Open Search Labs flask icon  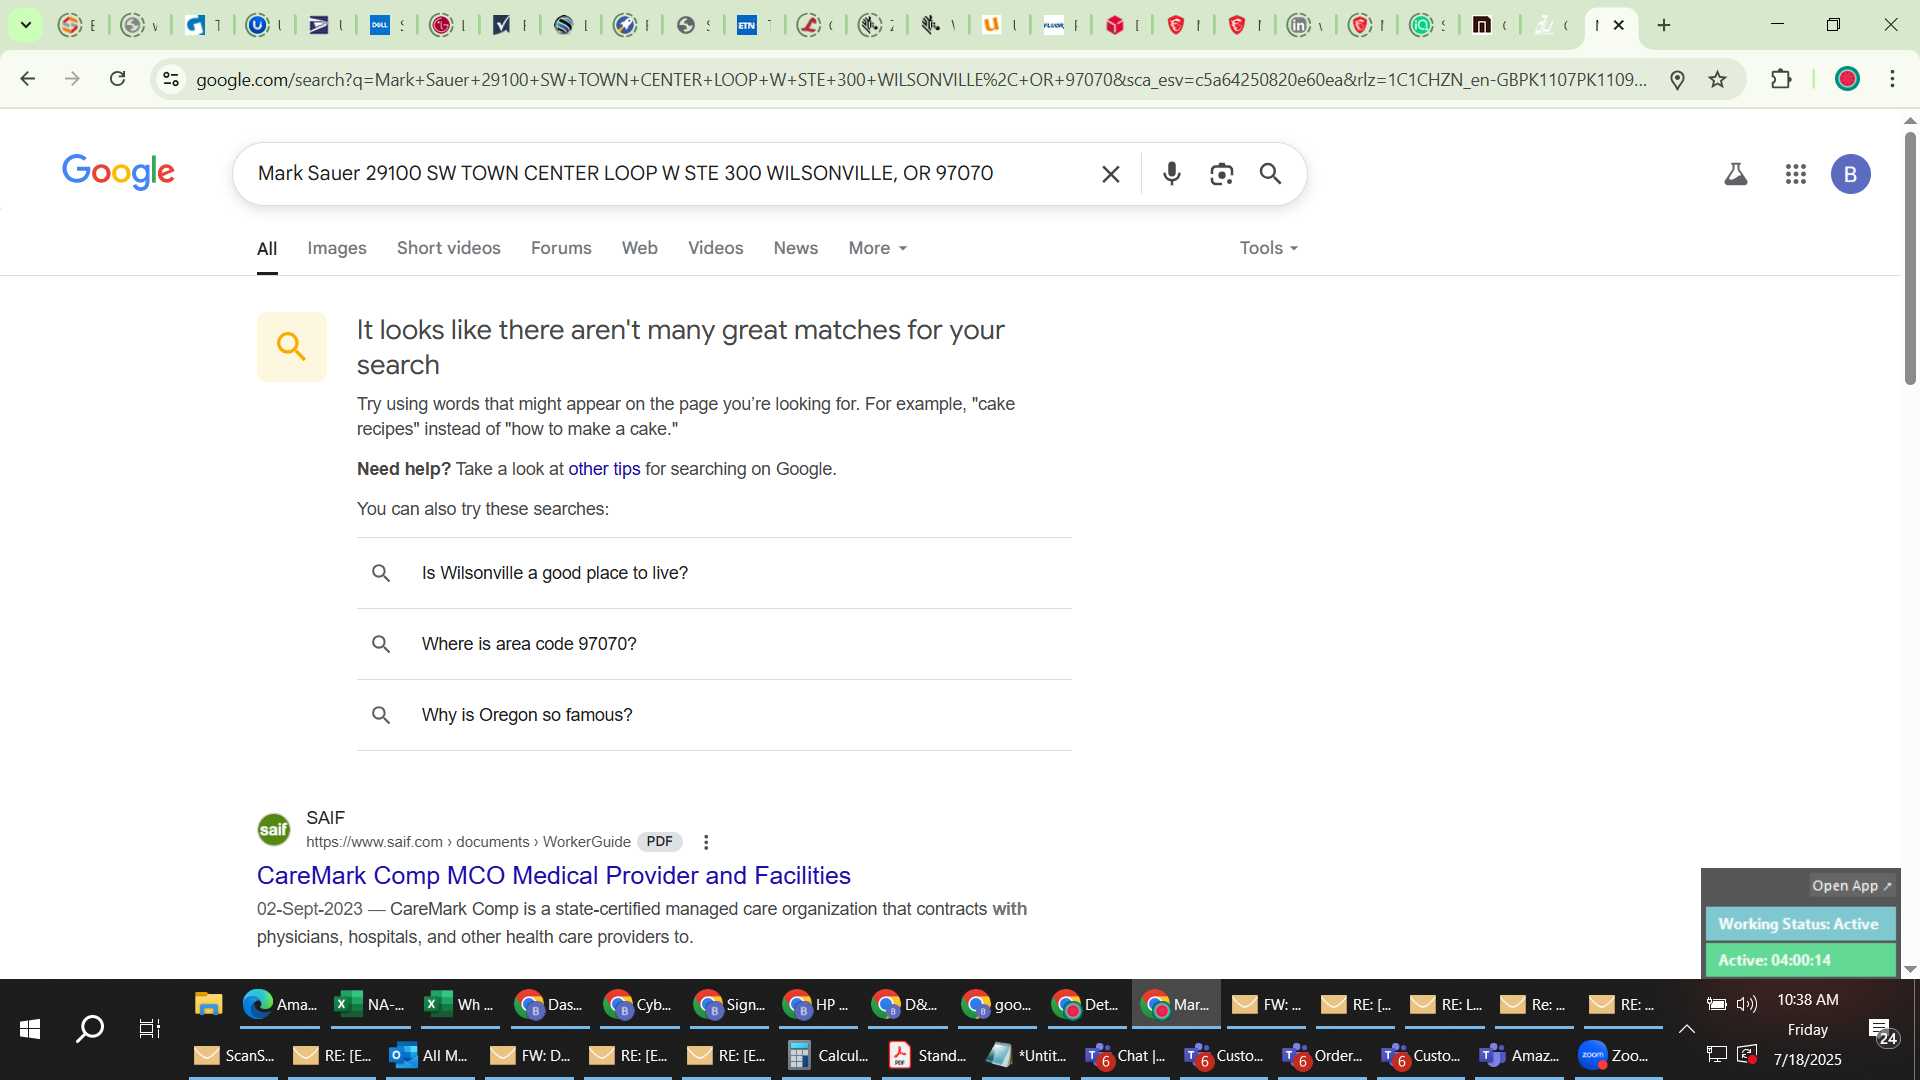[1736, 174]
